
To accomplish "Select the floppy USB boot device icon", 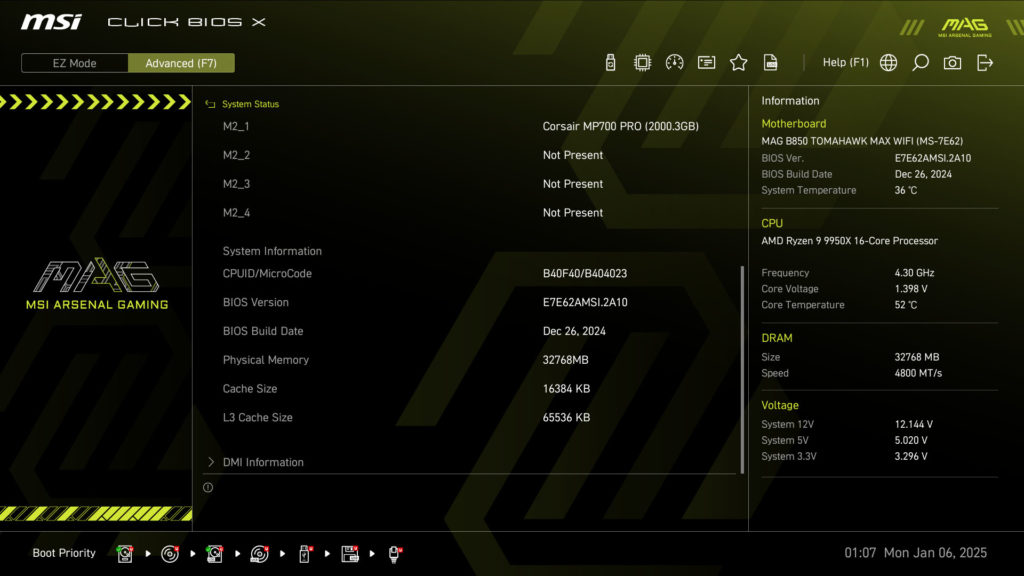I will click(350, 553).
